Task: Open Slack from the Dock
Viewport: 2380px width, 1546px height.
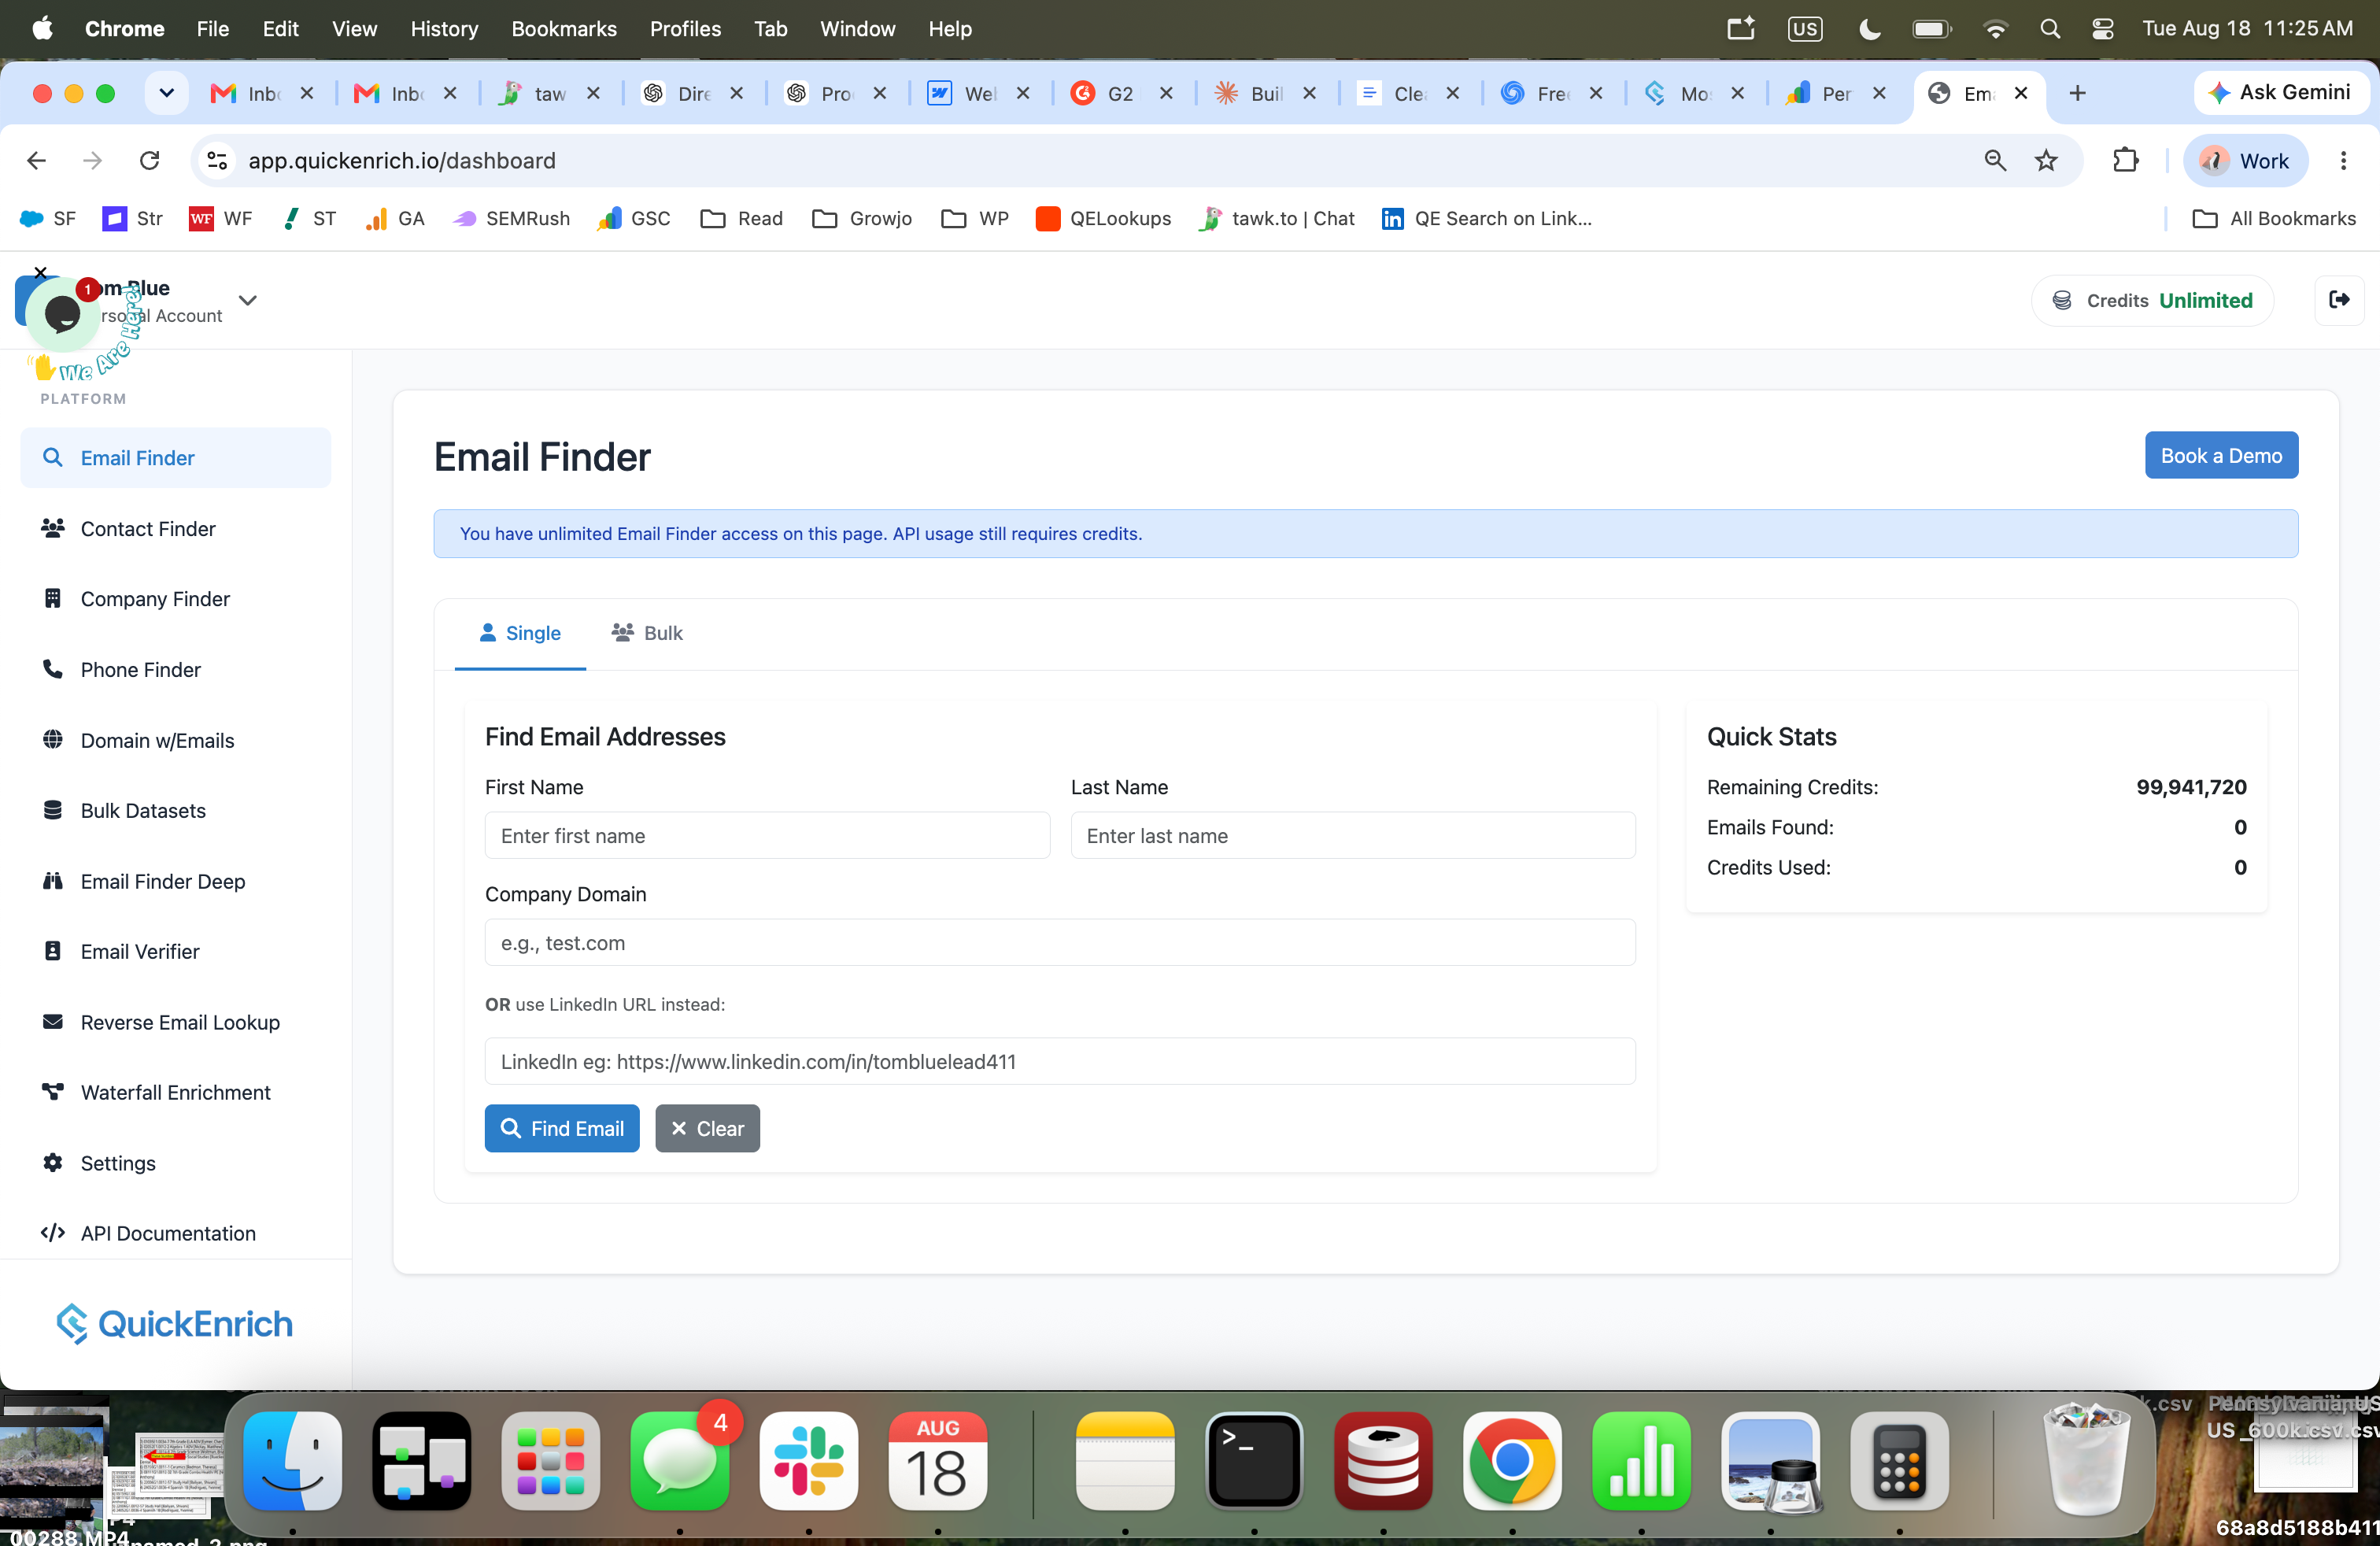Action: tap(808, 1460)
